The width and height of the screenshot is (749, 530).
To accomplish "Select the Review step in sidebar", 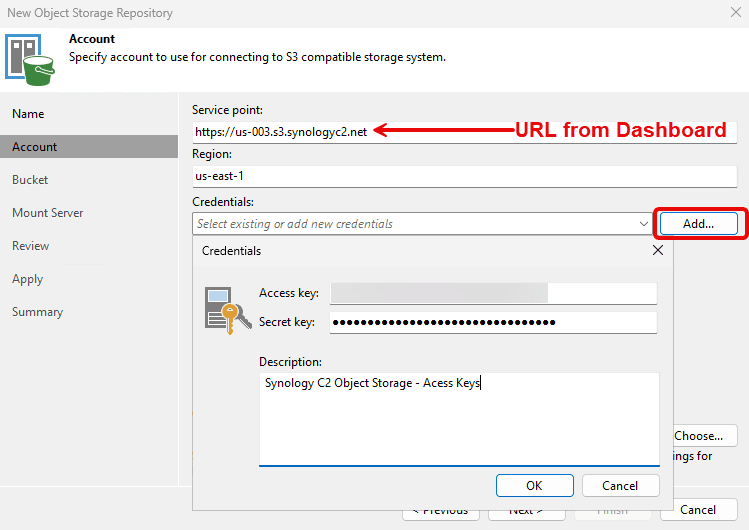I will pyautogui.click(x=30, y=246).
